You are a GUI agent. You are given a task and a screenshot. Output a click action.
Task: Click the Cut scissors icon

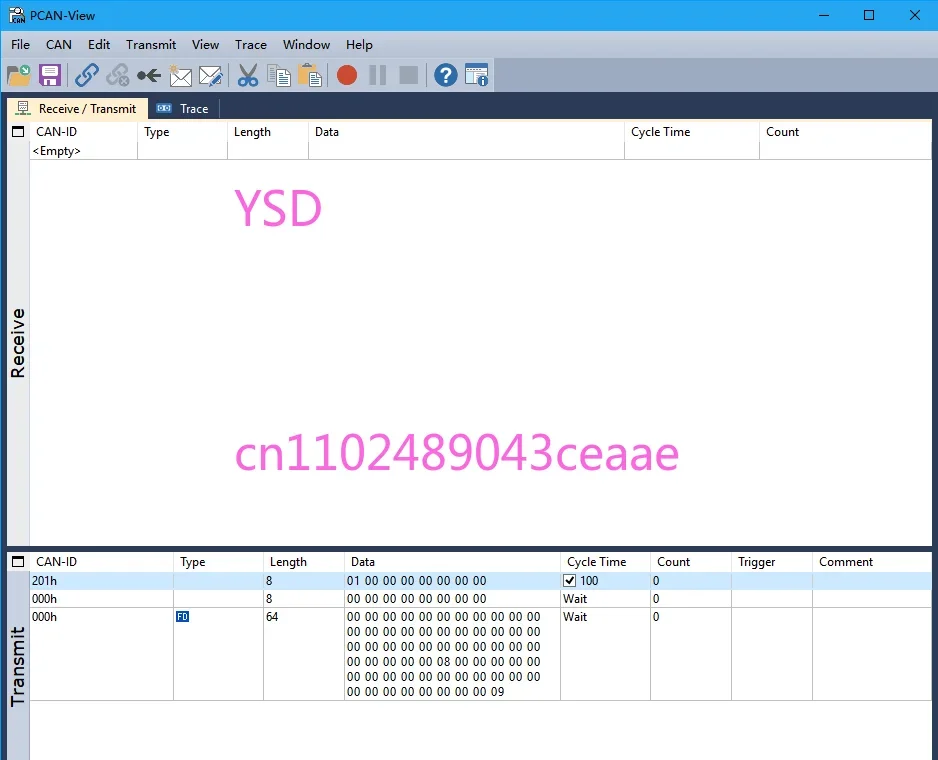(x=248, y=75)
